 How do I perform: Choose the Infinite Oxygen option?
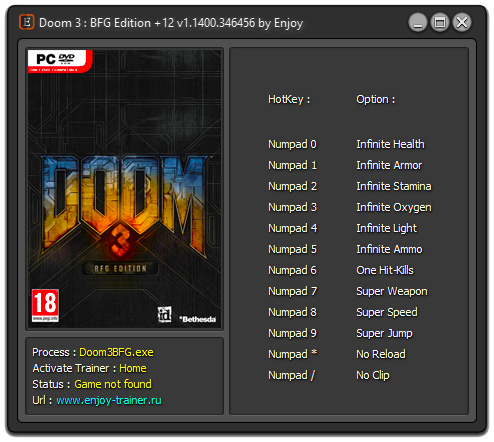394,207
